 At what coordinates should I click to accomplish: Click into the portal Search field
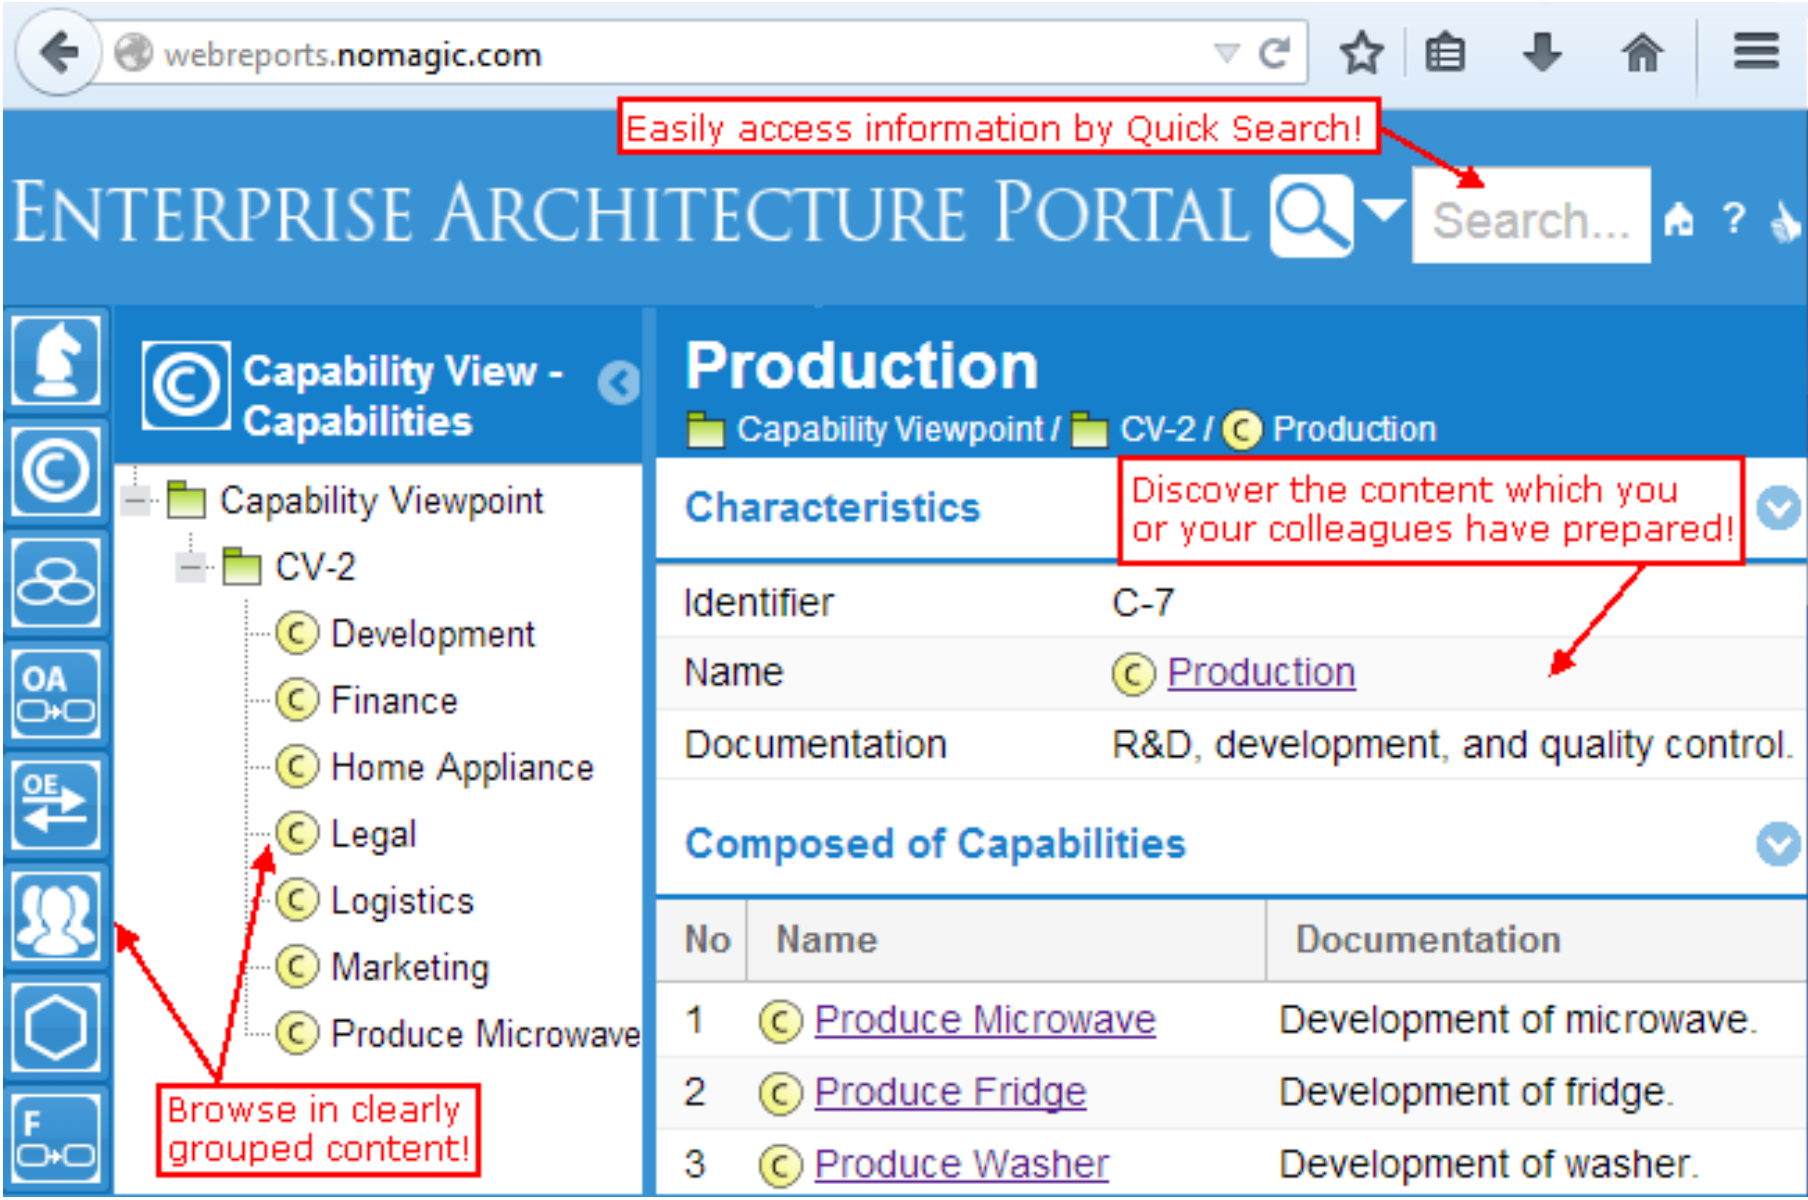[1531, 216]
